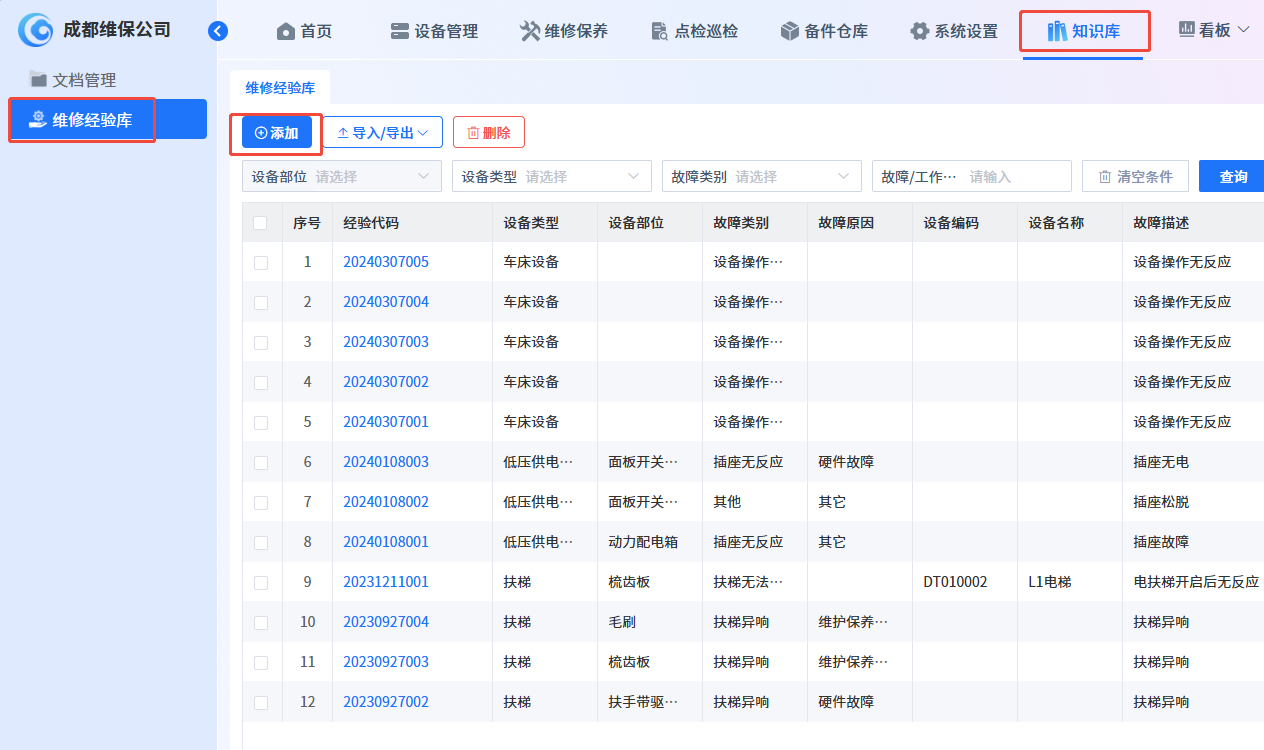Screen dimensions: 1264x750
Task: Expand the 设备部位 dropdown filter
Action: click(x=341, y=177)
